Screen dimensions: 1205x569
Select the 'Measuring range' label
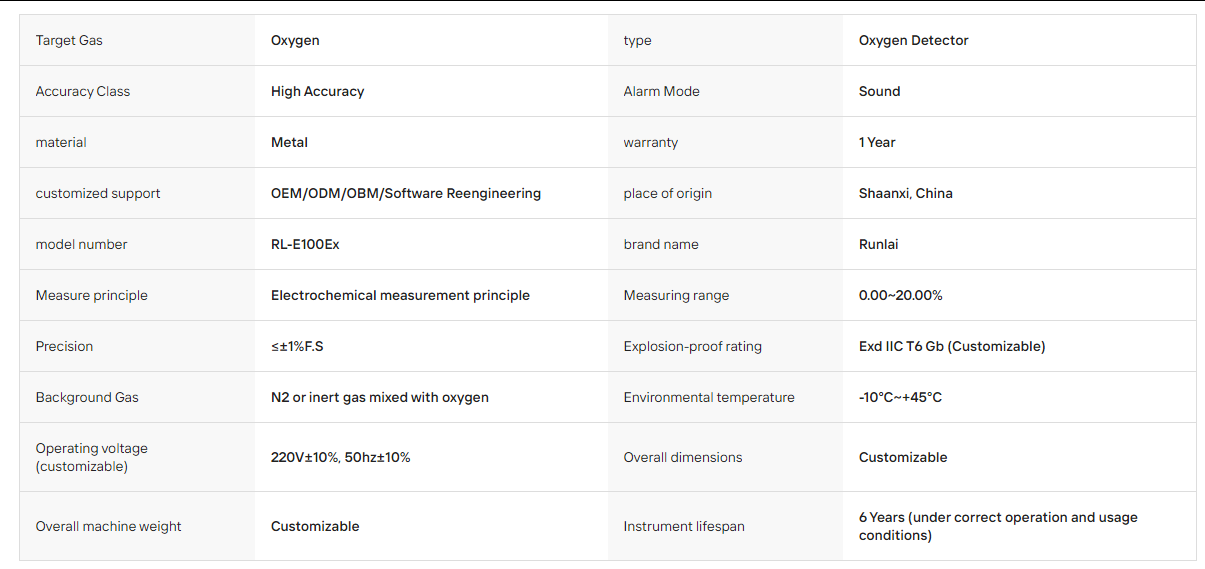[x=676, y=296]
